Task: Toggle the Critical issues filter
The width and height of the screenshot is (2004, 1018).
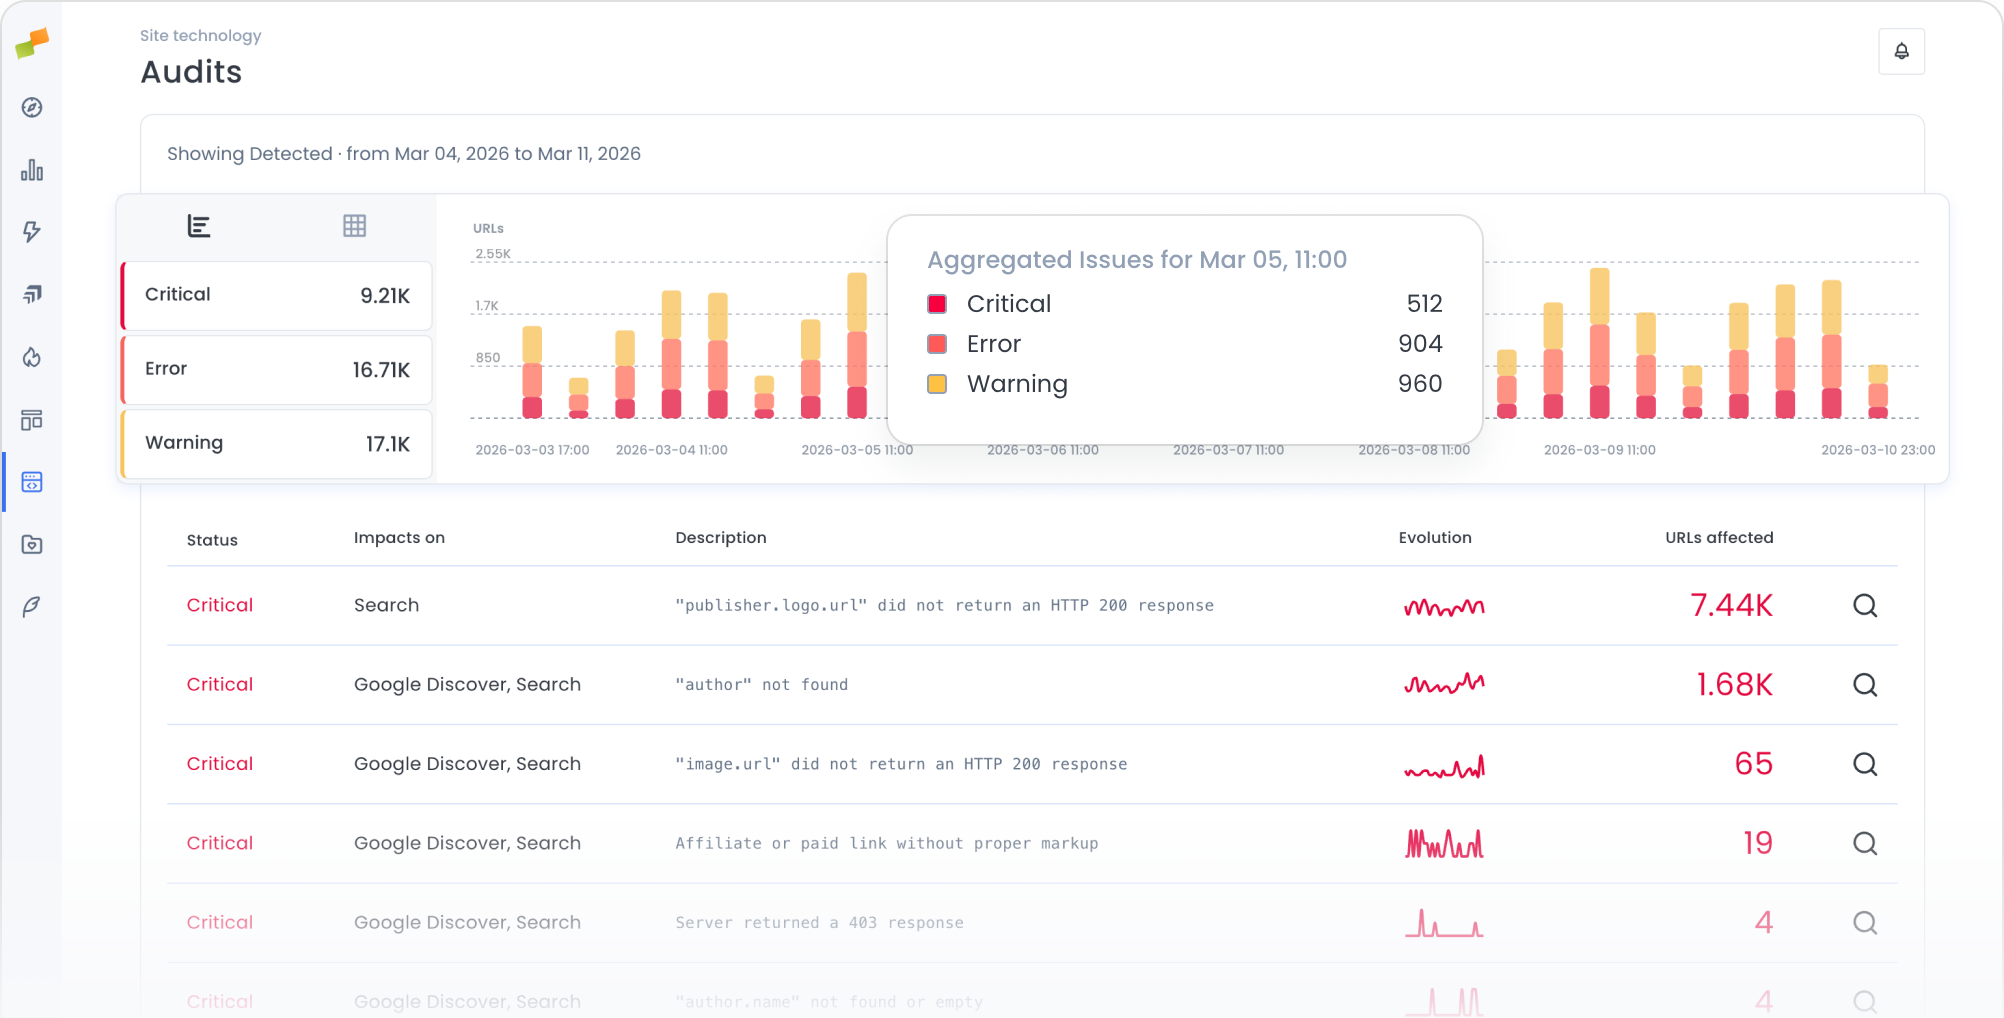Action: pos(275,295)
